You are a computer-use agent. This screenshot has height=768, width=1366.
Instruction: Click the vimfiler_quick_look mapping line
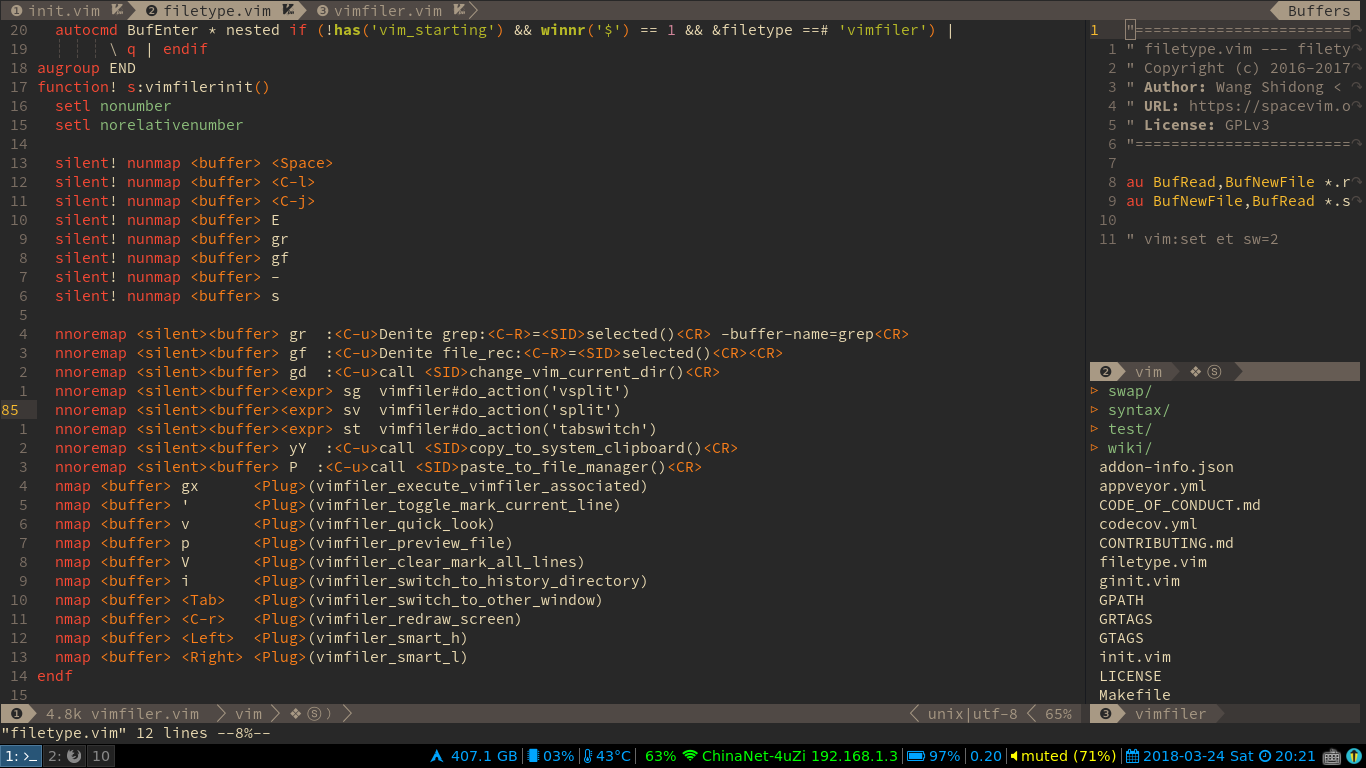point(275,524)
